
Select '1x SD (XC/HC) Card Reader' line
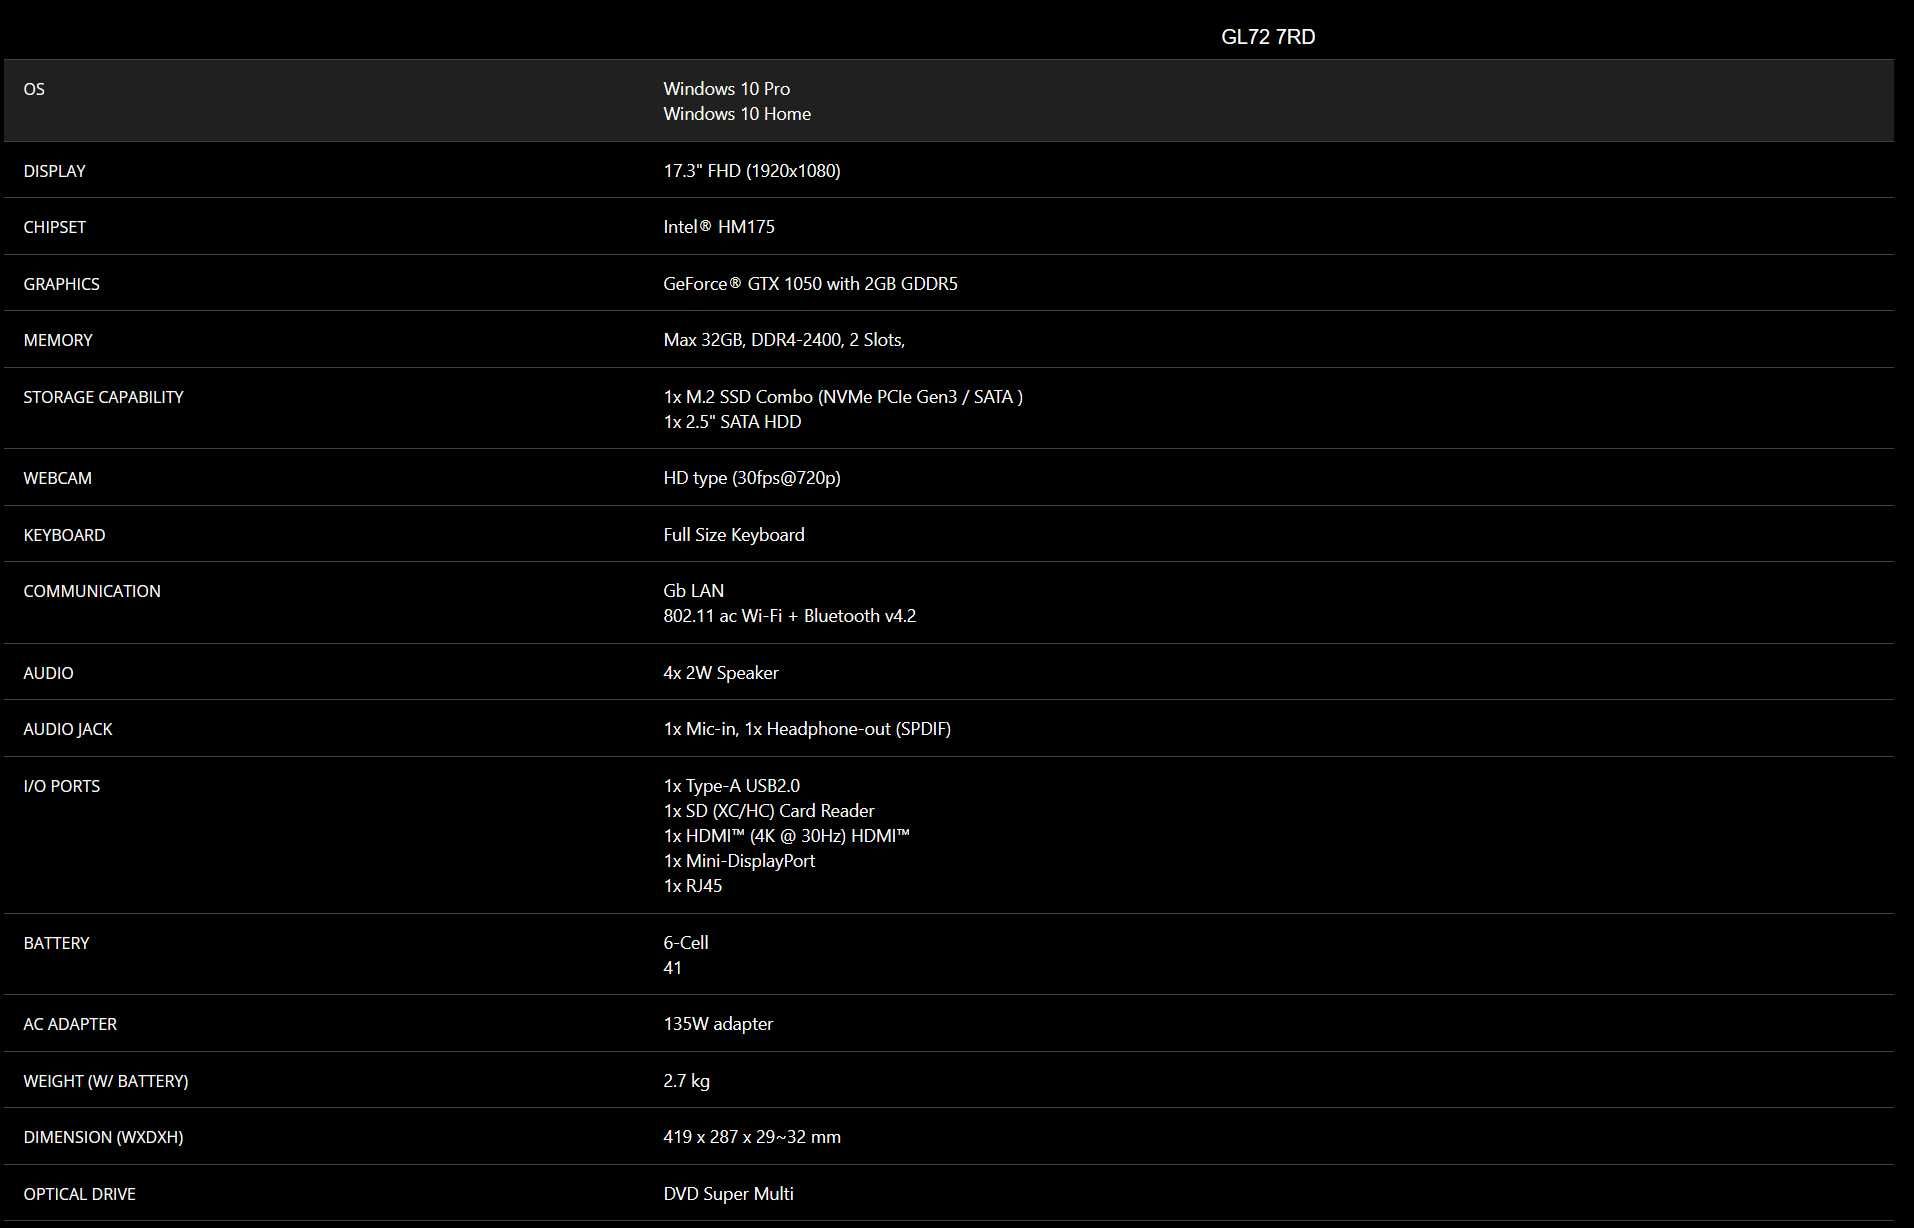point(769,811)
